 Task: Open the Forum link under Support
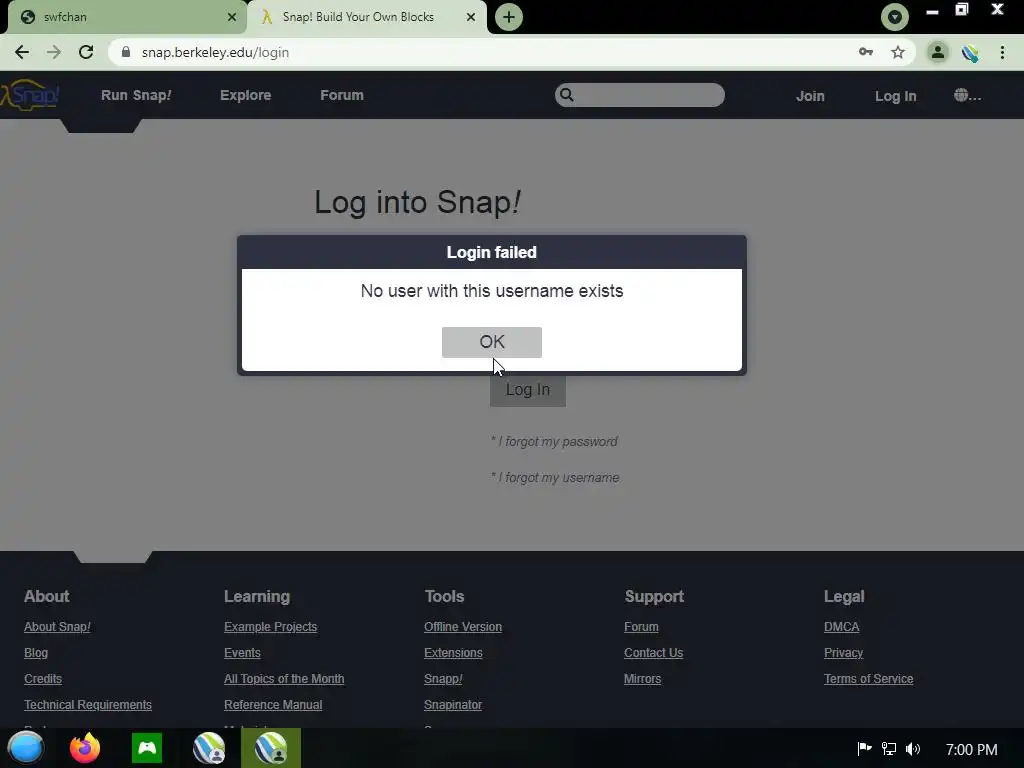pos(641,627)
